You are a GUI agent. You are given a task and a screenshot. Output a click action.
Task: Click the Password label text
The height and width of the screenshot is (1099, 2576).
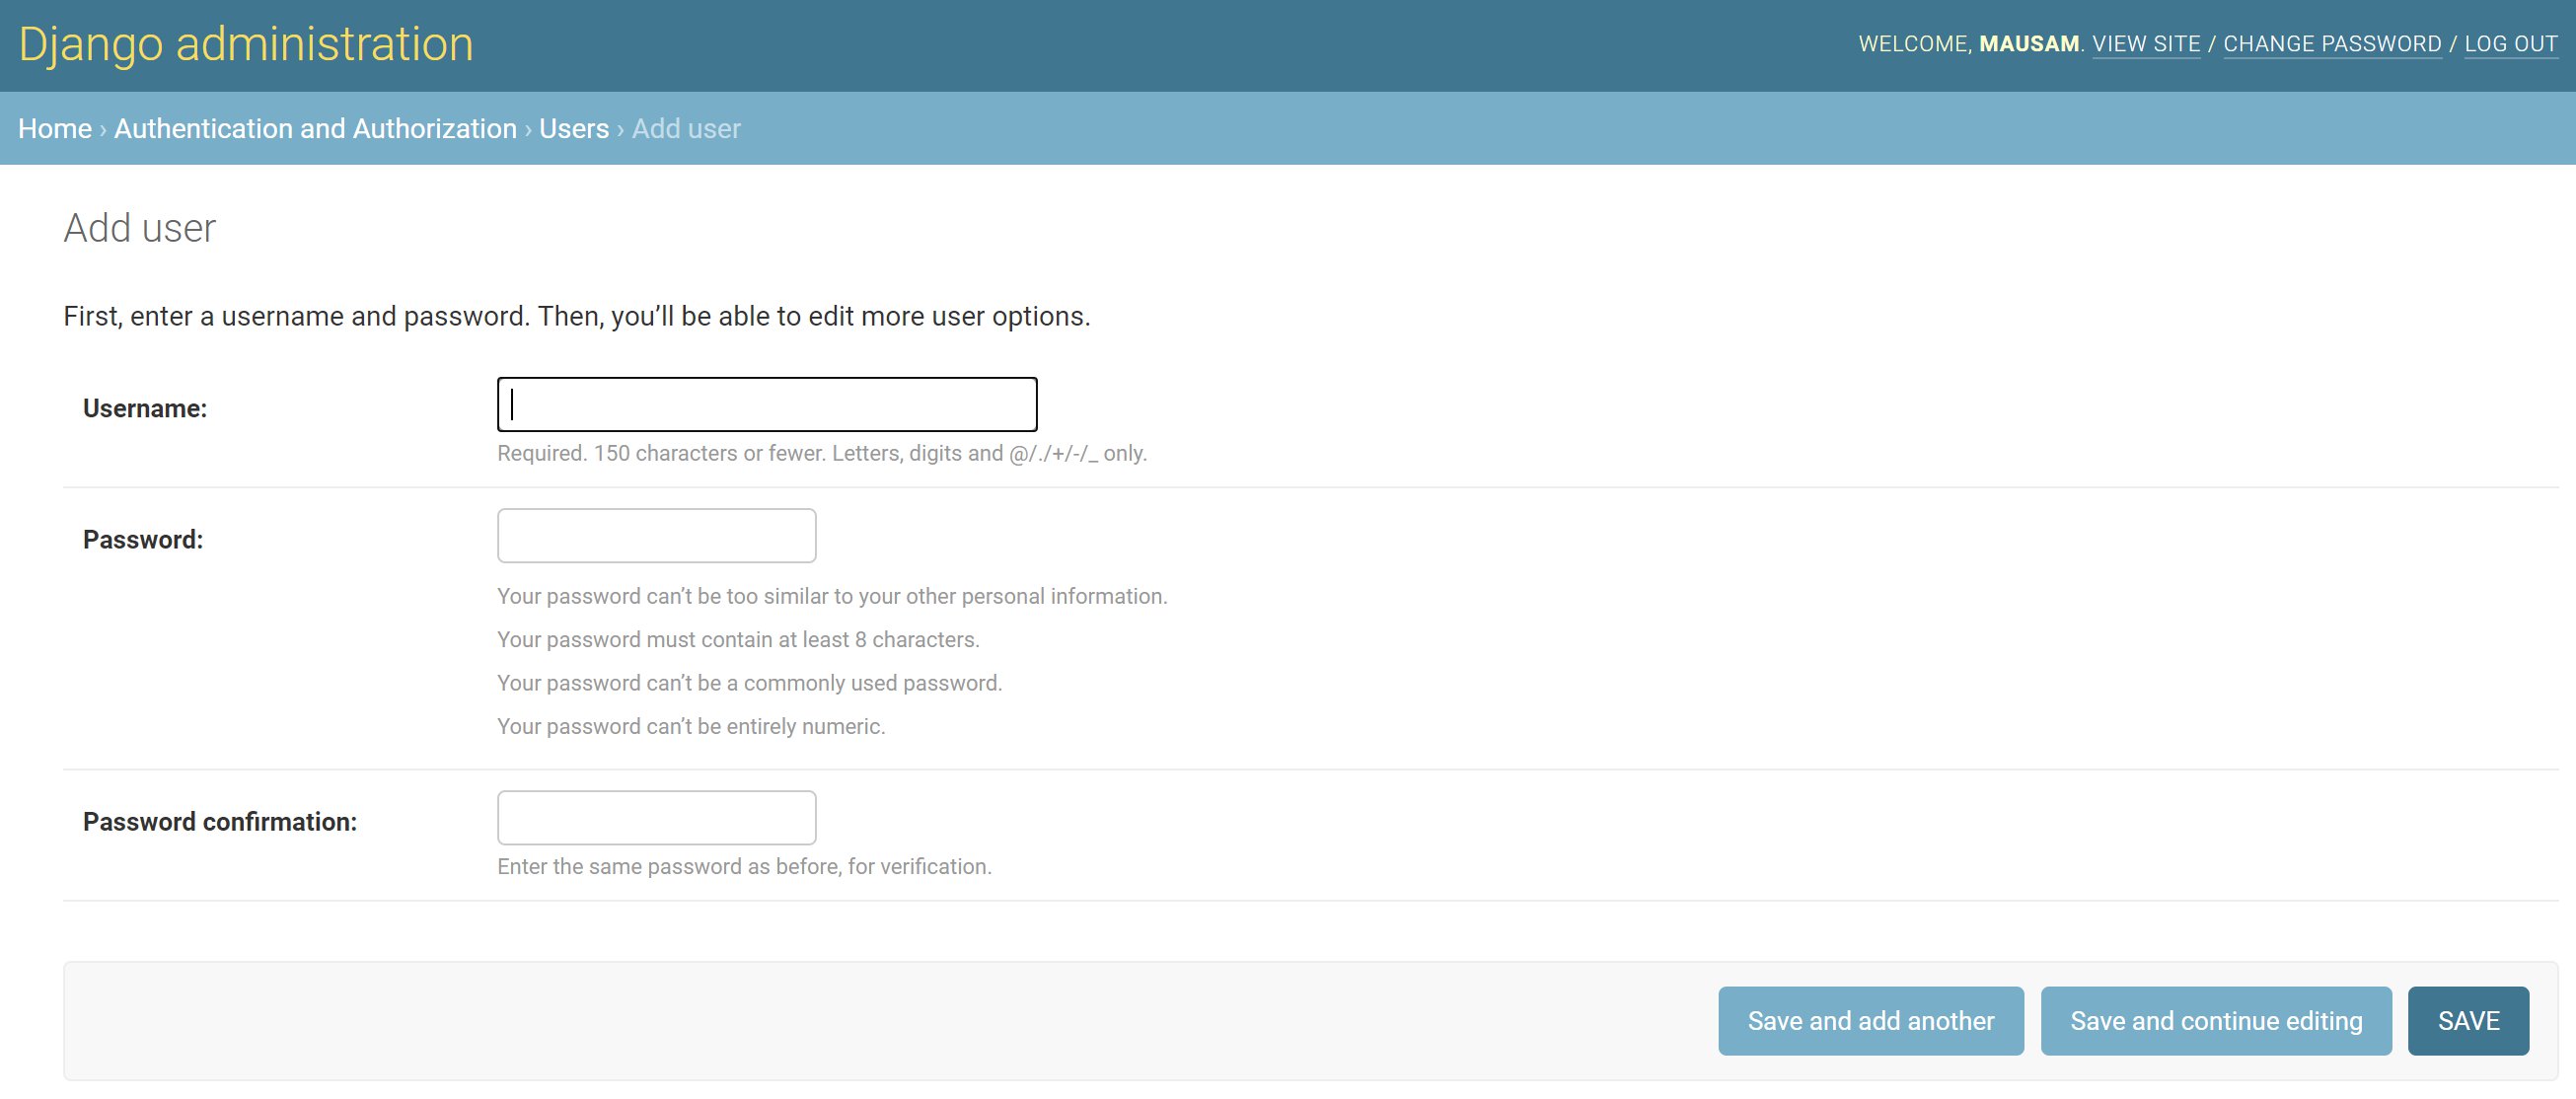[x=143, y=540]
